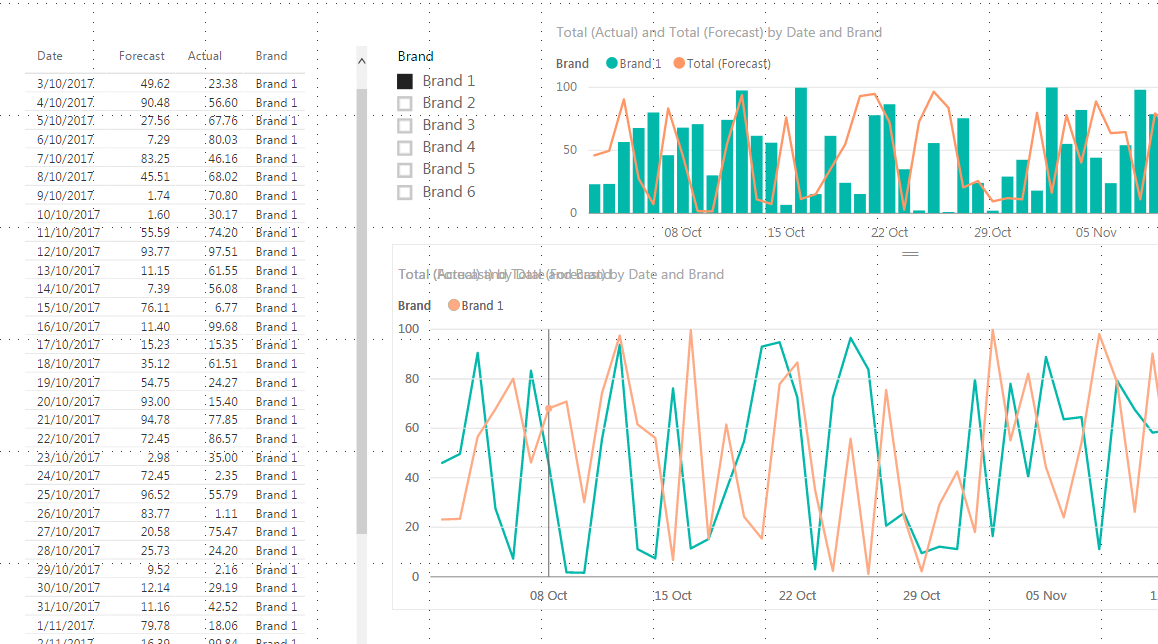Viewport: 1158px width, 644px height.
Task: Select the 1/11/2017 date cell
Action: (65, 626)
